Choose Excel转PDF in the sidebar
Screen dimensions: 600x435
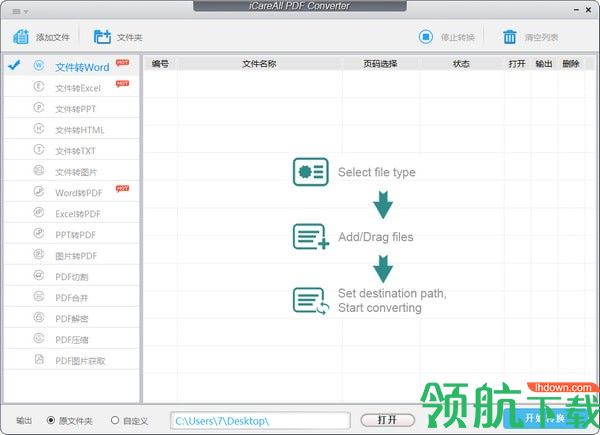pyautogui.click(x=72, y=213)
